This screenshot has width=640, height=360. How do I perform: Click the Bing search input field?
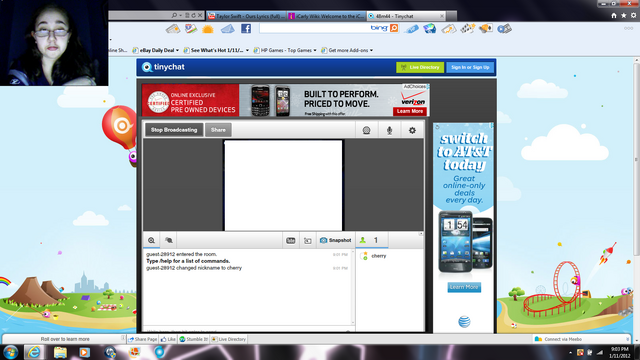[x=314, y=28]
